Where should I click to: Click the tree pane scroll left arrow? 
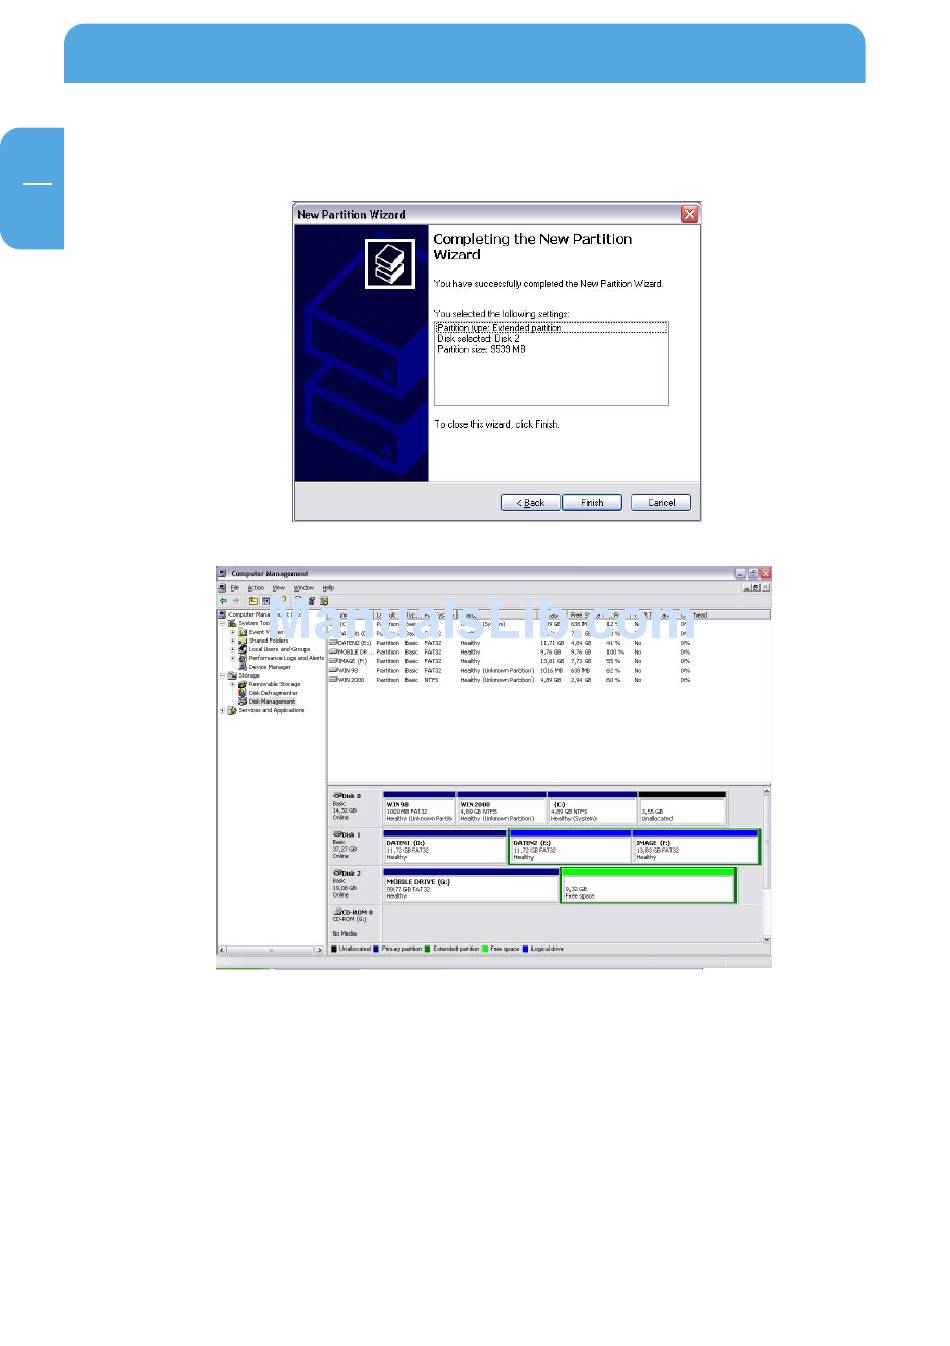[x=222, y=949]
